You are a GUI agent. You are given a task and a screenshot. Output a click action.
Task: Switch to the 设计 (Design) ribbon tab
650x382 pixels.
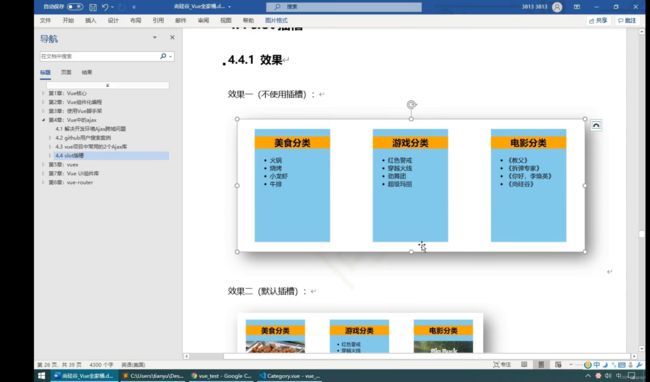(x=113, y=20)
